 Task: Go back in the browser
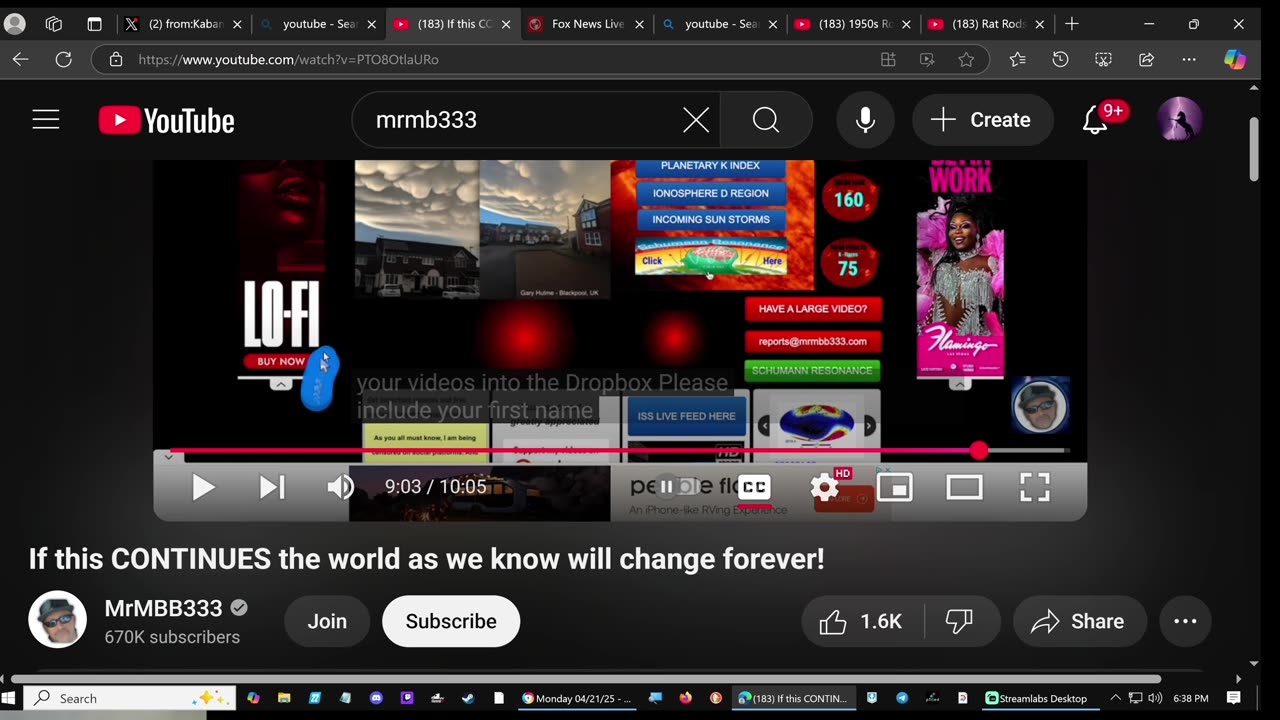click(20, 60)
